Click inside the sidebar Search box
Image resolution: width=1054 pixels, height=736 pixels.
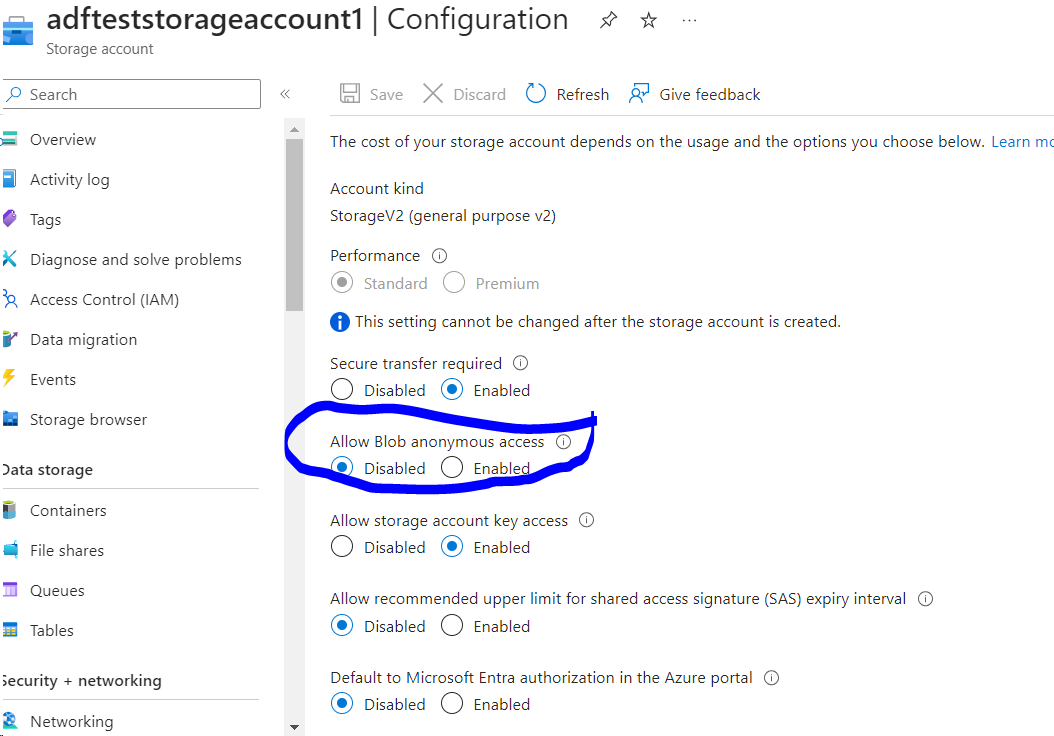coord(130,93)
